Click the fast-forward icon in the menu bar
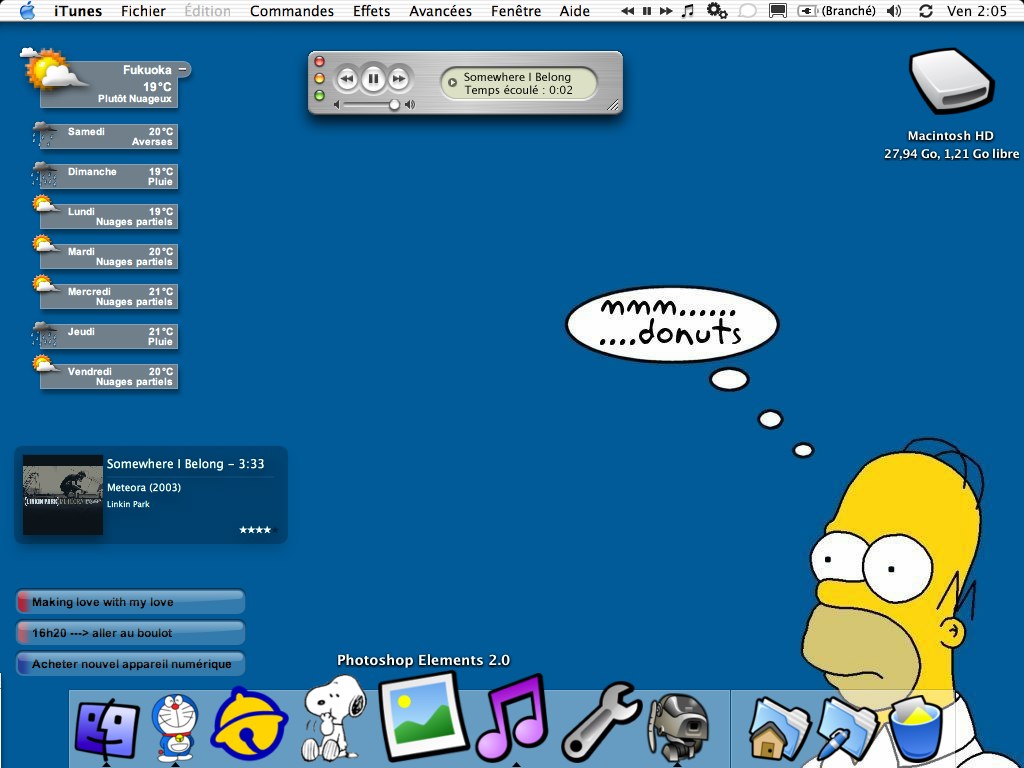Image resolution: width=1024 pixels, height=768 pixels. pyautogui.click(x=665, y=11)
